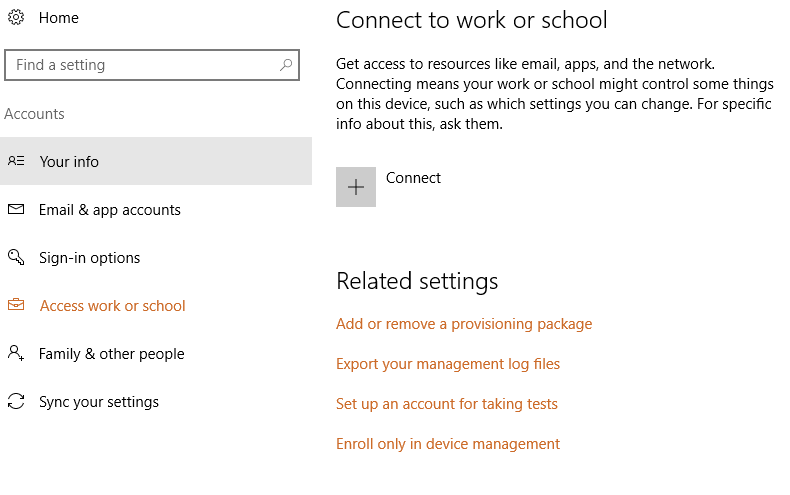Click the Access work or school briefcase icon
Screen dimensions: 790x495
tap(16, 304)
